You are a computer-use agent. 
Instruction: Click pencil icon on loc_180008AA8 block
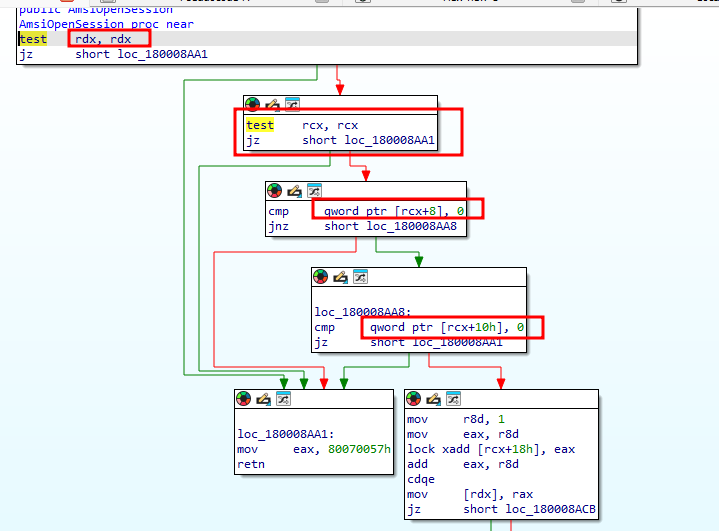tap(340, 276)
